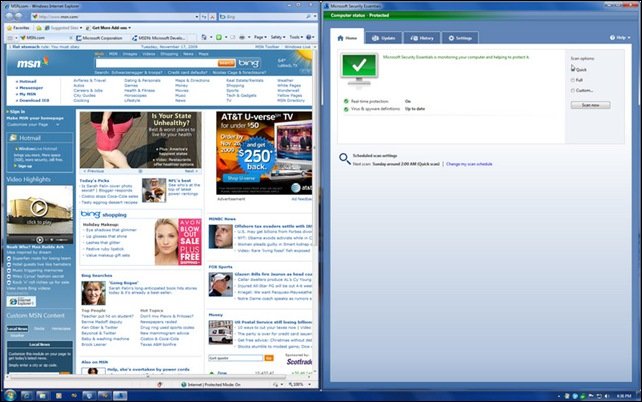This screenshot has width=642, height=402.
Task: Start the scan with Scan now
Action: click(590, 105)
